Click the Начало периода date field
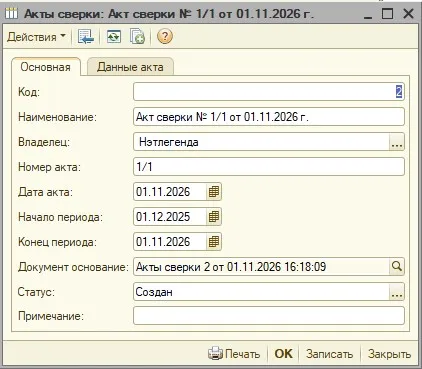 pos(170,217)
